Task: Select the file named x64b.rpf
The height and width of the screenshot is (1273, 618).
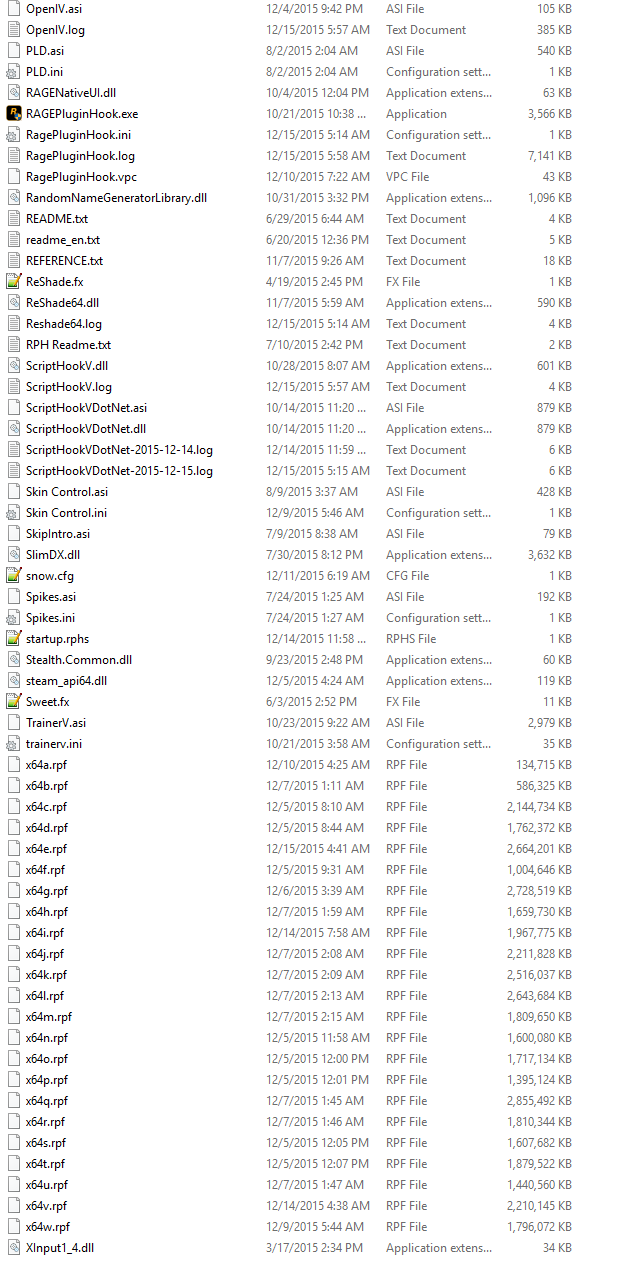Action: [x=47, y=786]
